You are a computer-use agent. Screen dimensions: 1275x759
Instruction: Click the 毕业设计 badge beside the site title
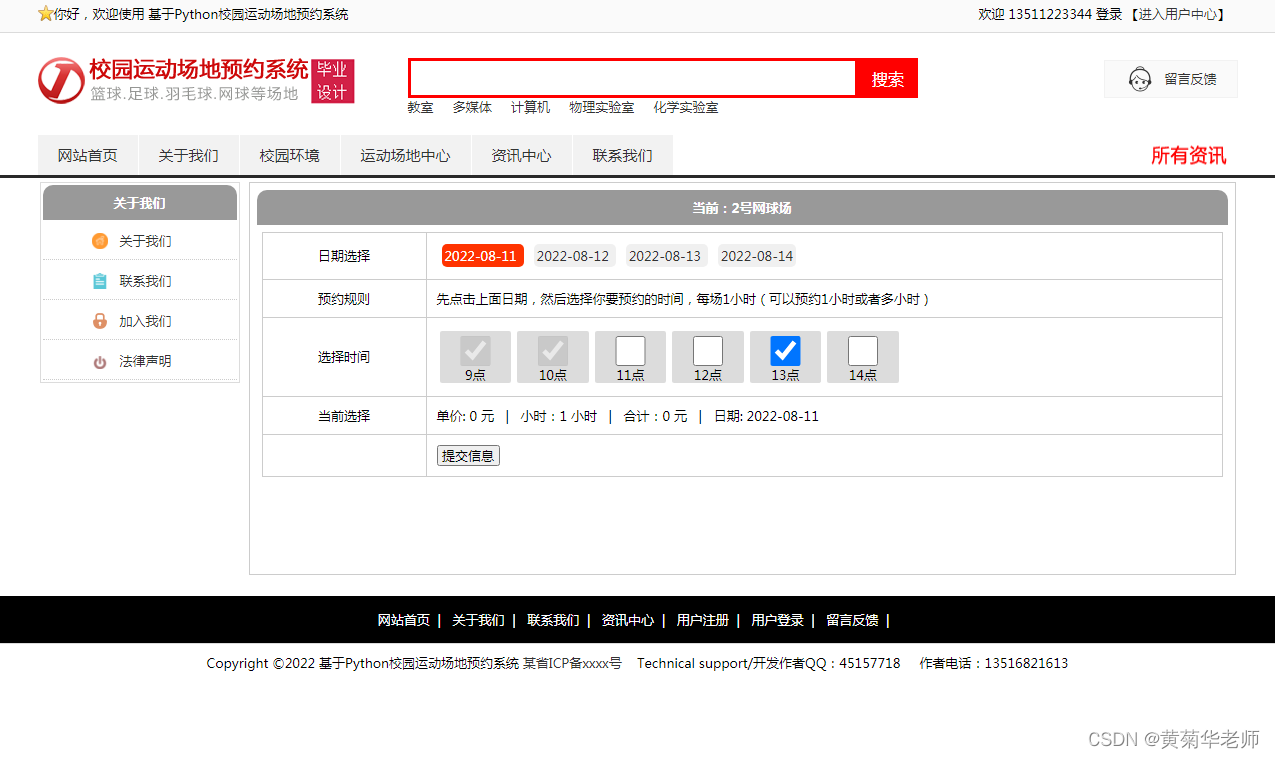pyautogui.click(x=333, y=80)
